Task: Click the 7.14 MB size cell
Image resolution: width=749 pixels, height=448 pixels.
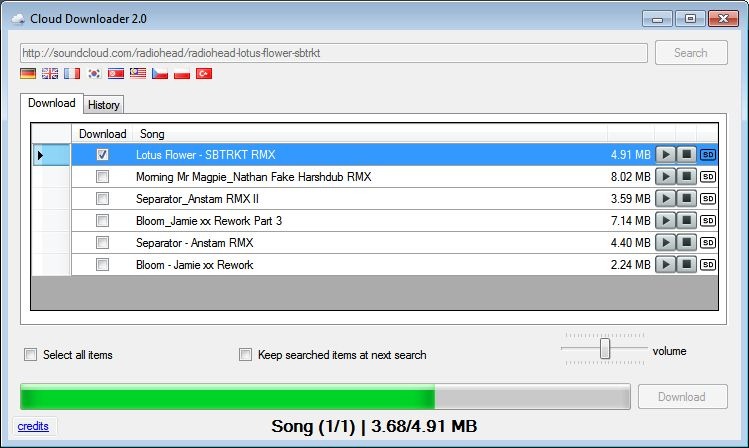Action: tap(631, 221)
